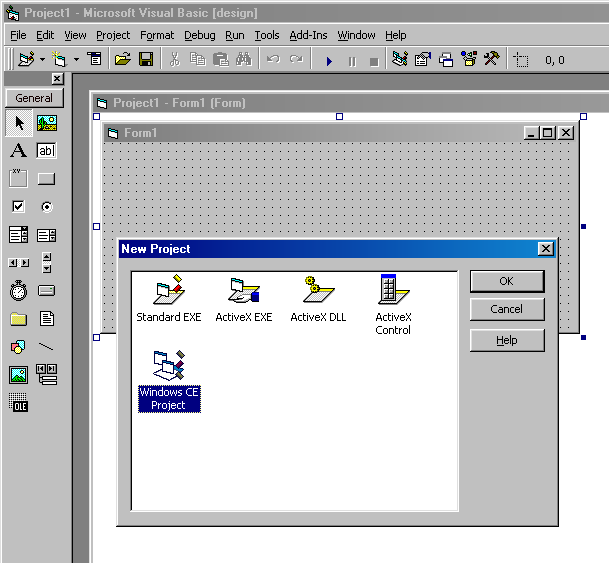Image resolution: width=609 pixels, height=563 pixels.
Task: Open the Format menu
Action: click(x=157, y=35)
